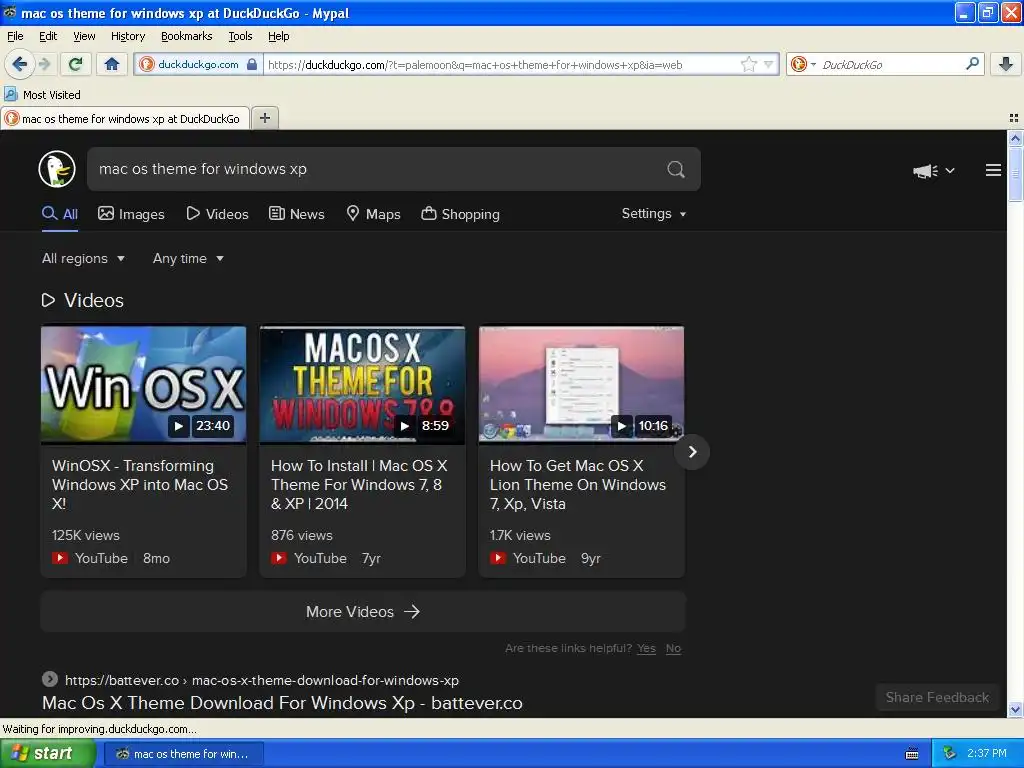The image size is (1024, 768).
Task: Answer No to links helpful question
Action: coord(673,648)
